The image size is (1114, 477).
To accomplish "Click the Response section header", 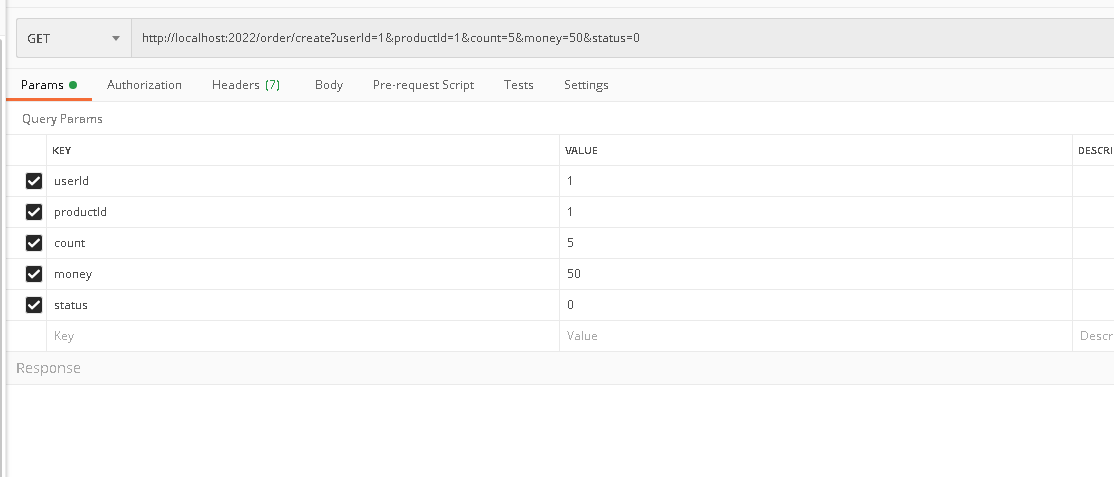I will [x=49, y=368].
